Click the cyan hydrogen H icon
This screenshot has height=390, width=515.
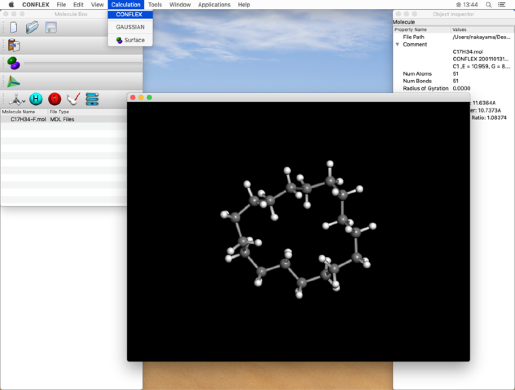(36, 99)
